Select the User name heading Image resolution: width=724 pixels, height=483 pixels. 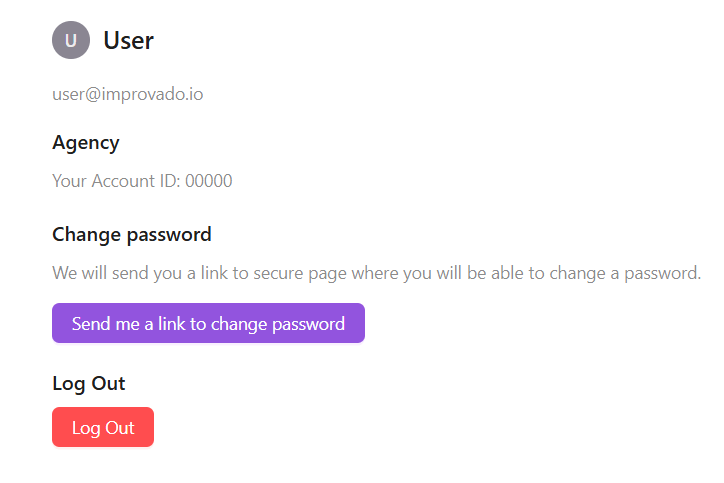coord(128,41)
